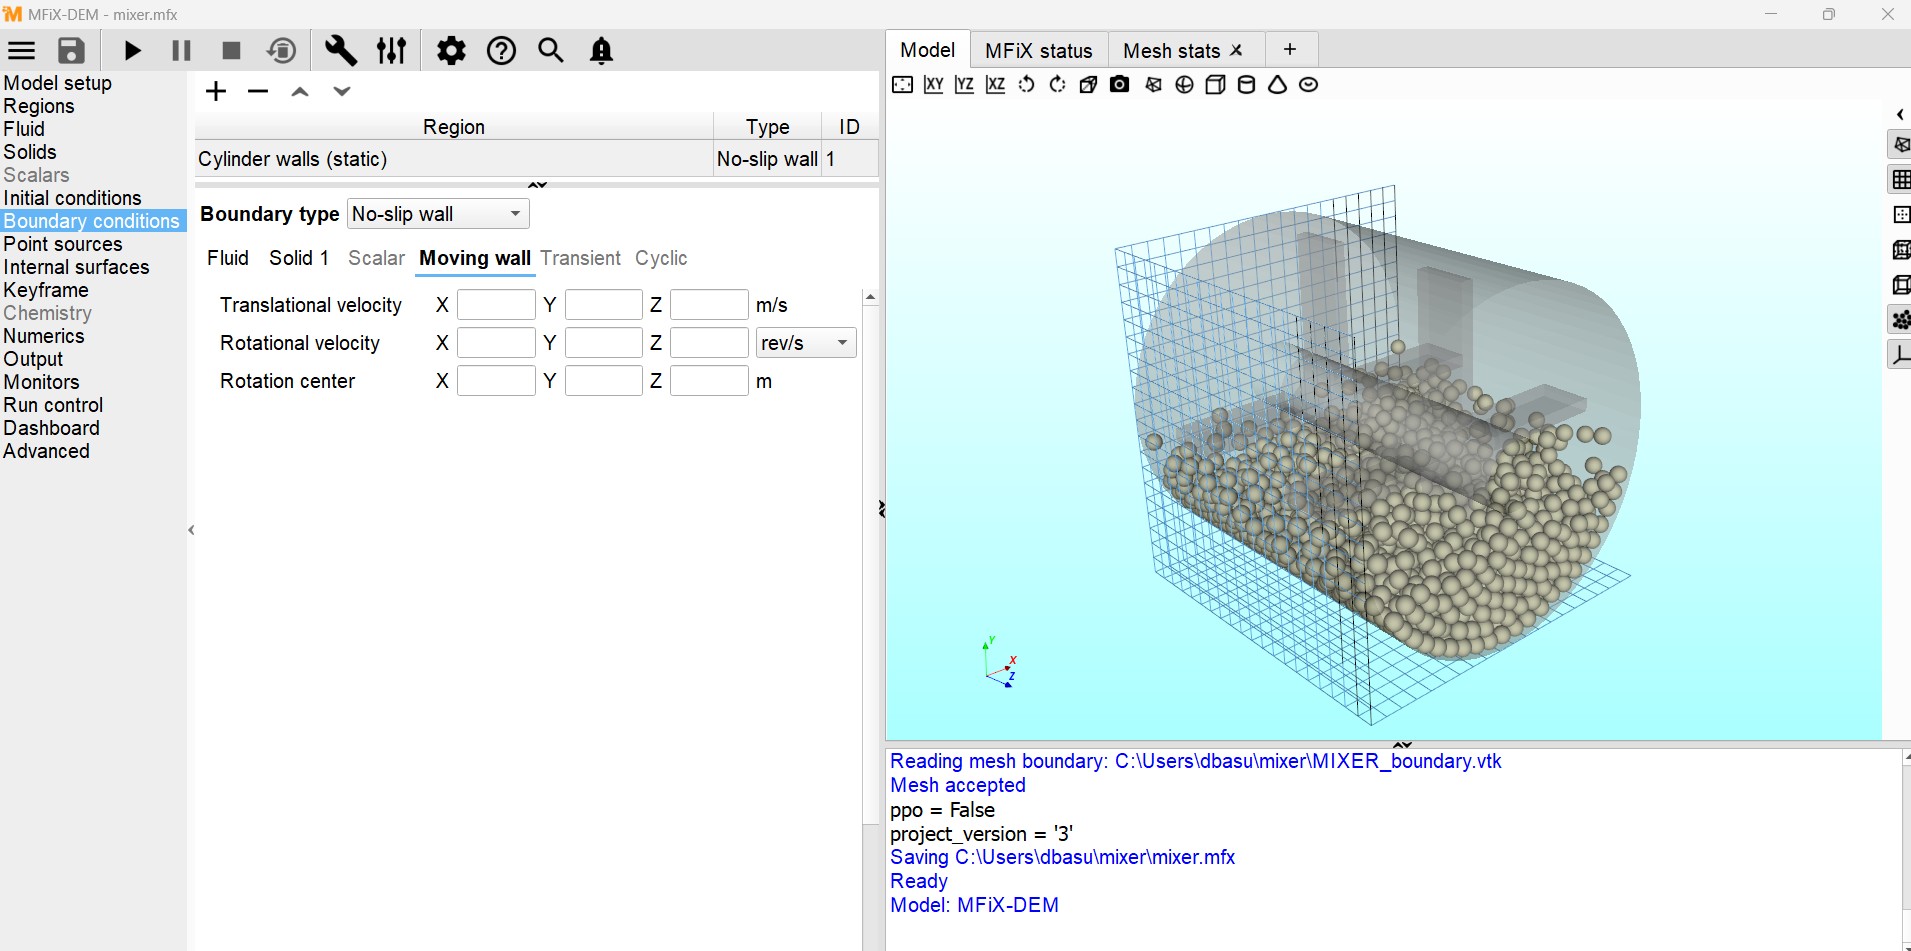1911x951 pixels.
Task: Remove the selected boundary condition with minus
Action: [x=258, y=92]
